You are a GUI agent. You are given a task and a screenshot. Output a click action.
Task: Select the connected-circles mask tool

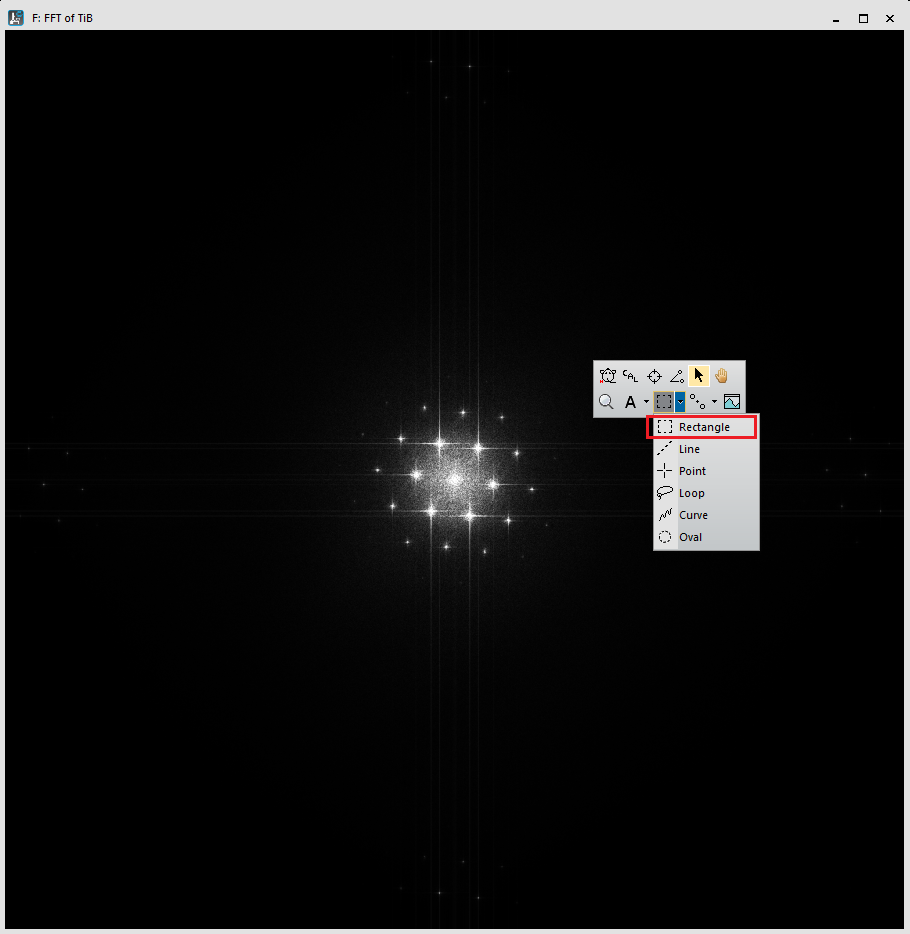coord(697,402)
